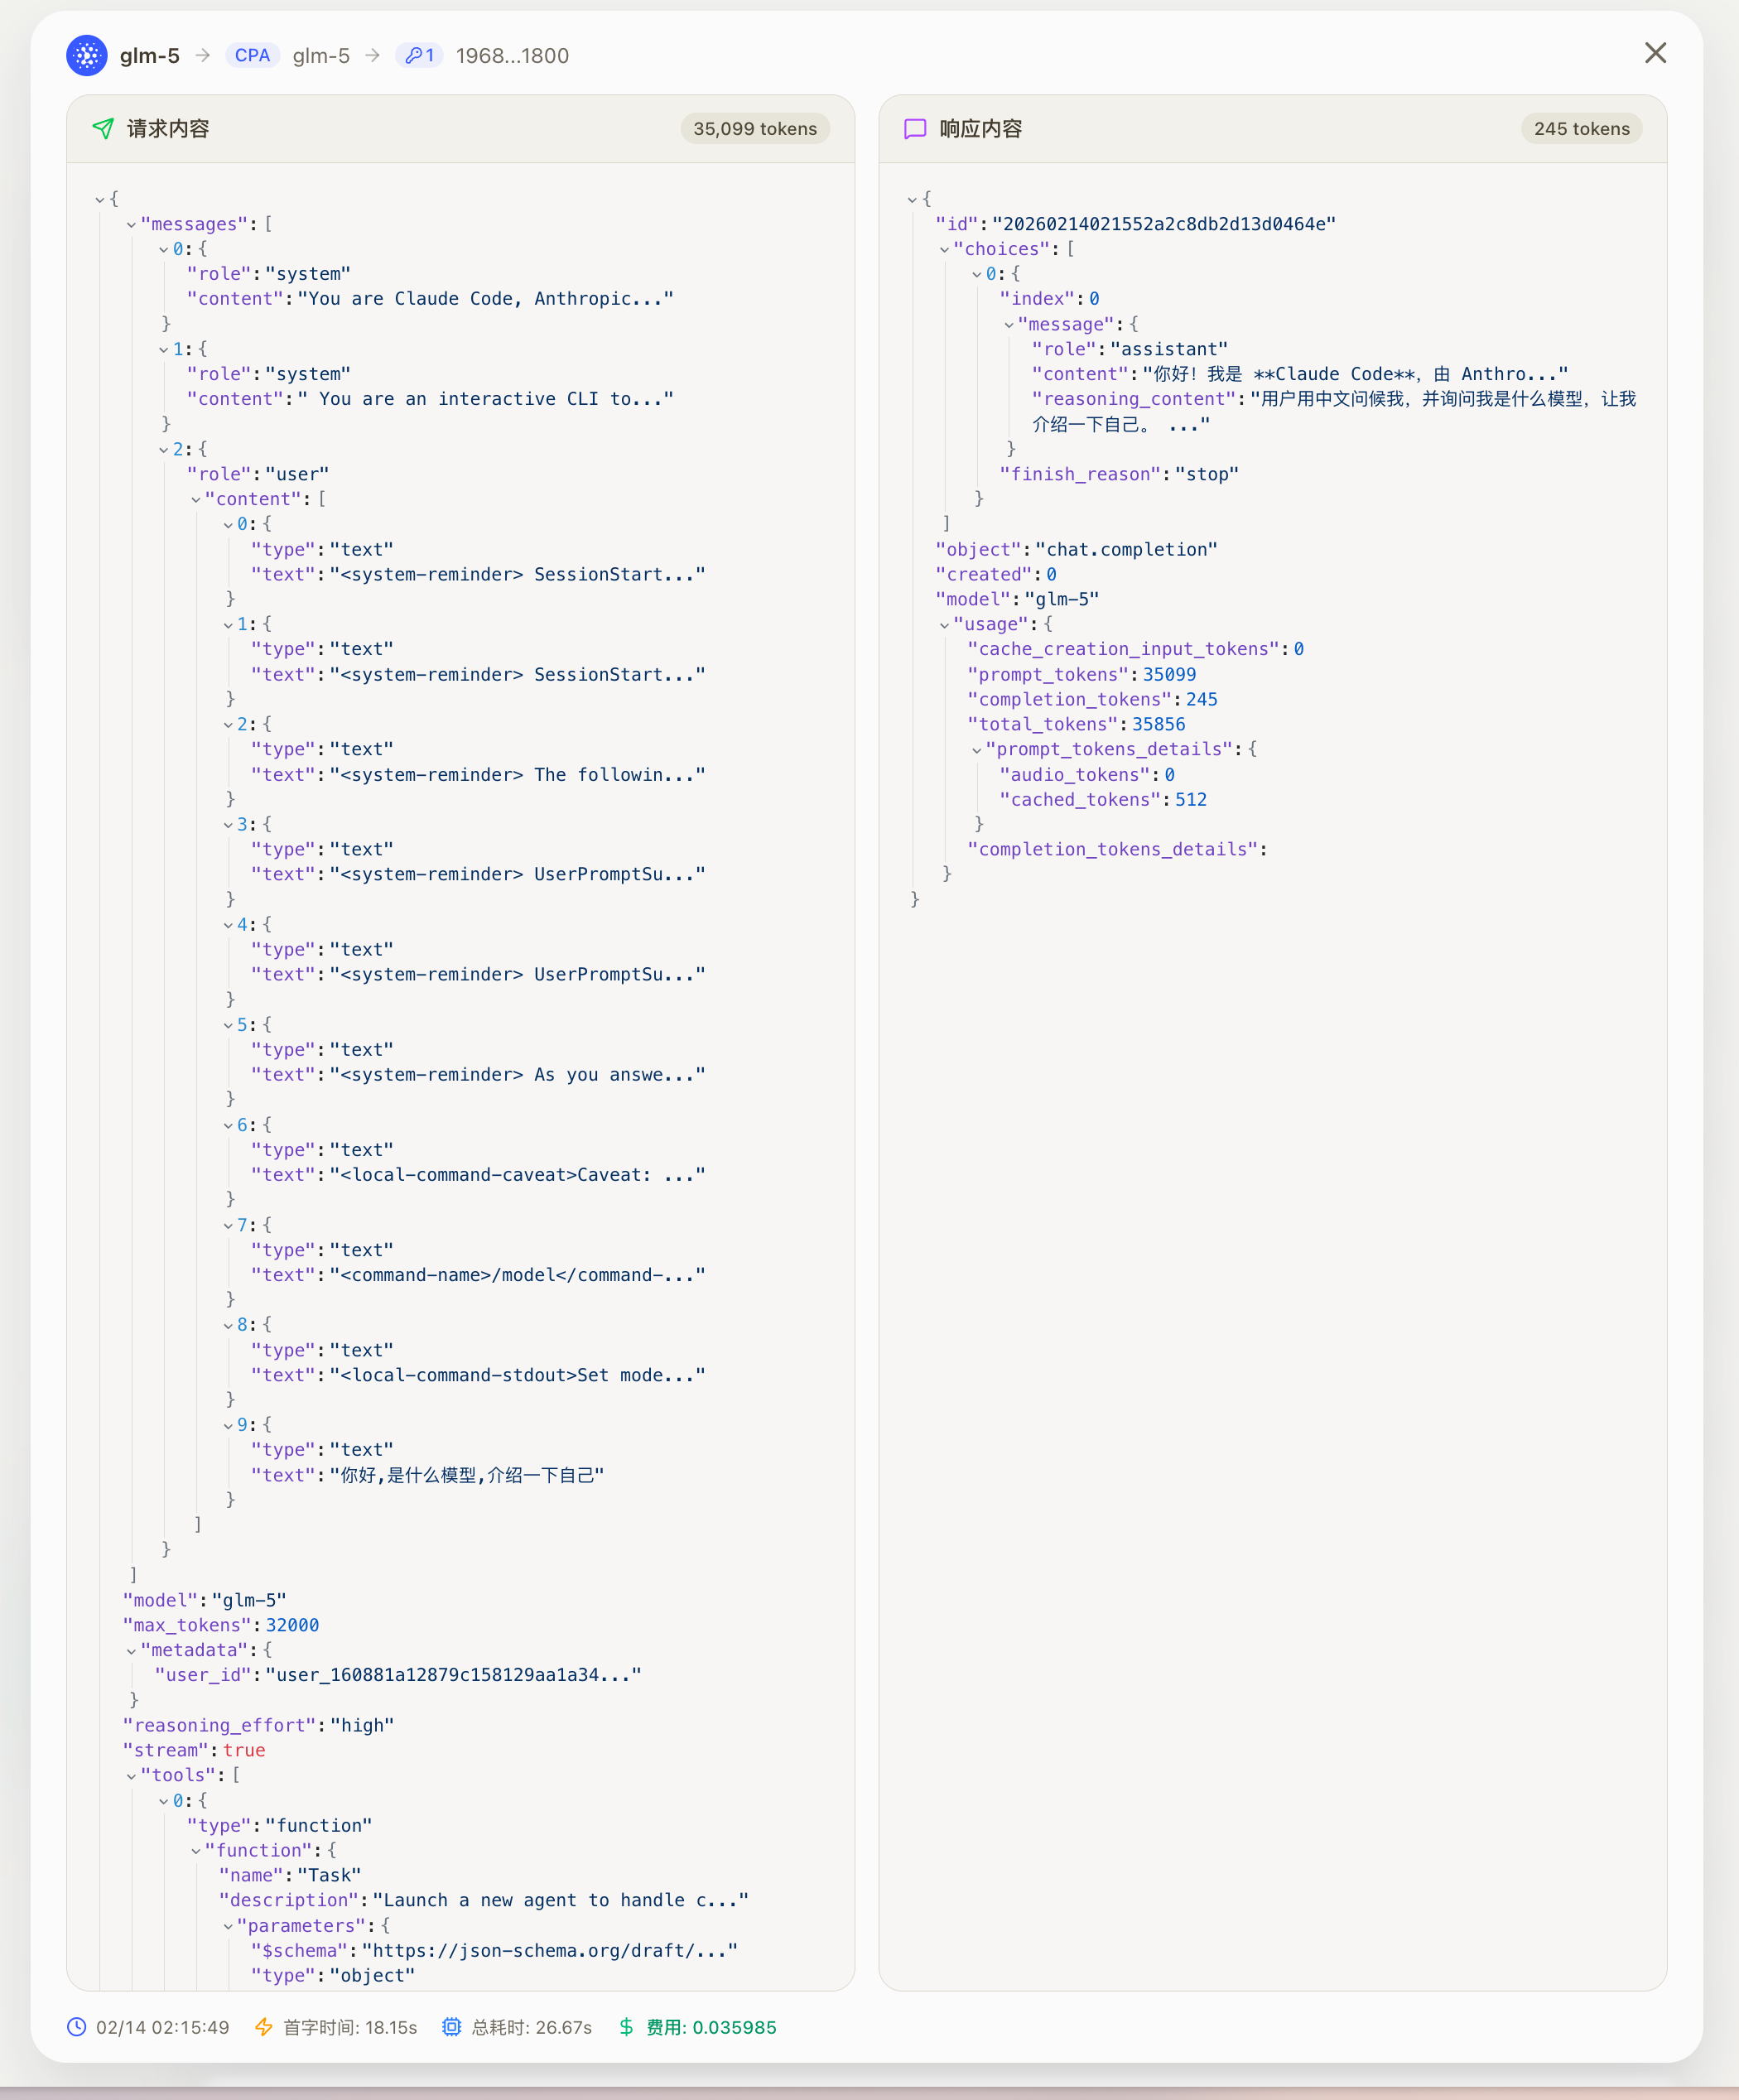Click the chip total duration icon

[452, 2027]
